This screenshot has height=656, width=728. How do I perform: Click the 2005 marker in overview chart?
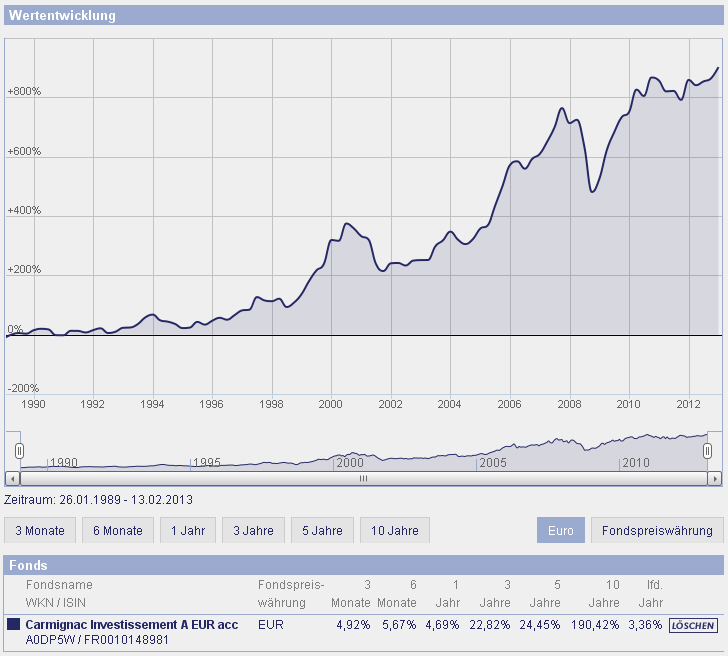[x=493, y=463]
